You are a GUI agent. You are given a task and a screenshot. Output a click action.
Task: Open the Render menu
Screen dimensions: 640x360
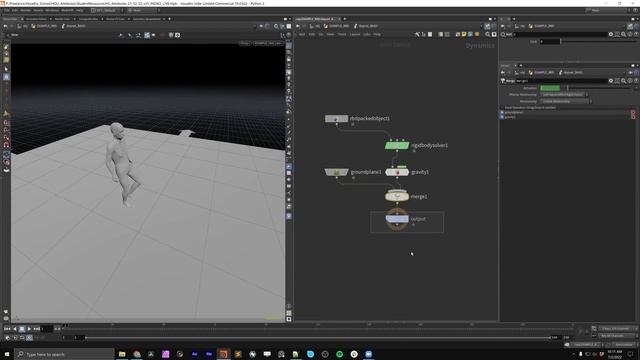(x=25, y=10)
